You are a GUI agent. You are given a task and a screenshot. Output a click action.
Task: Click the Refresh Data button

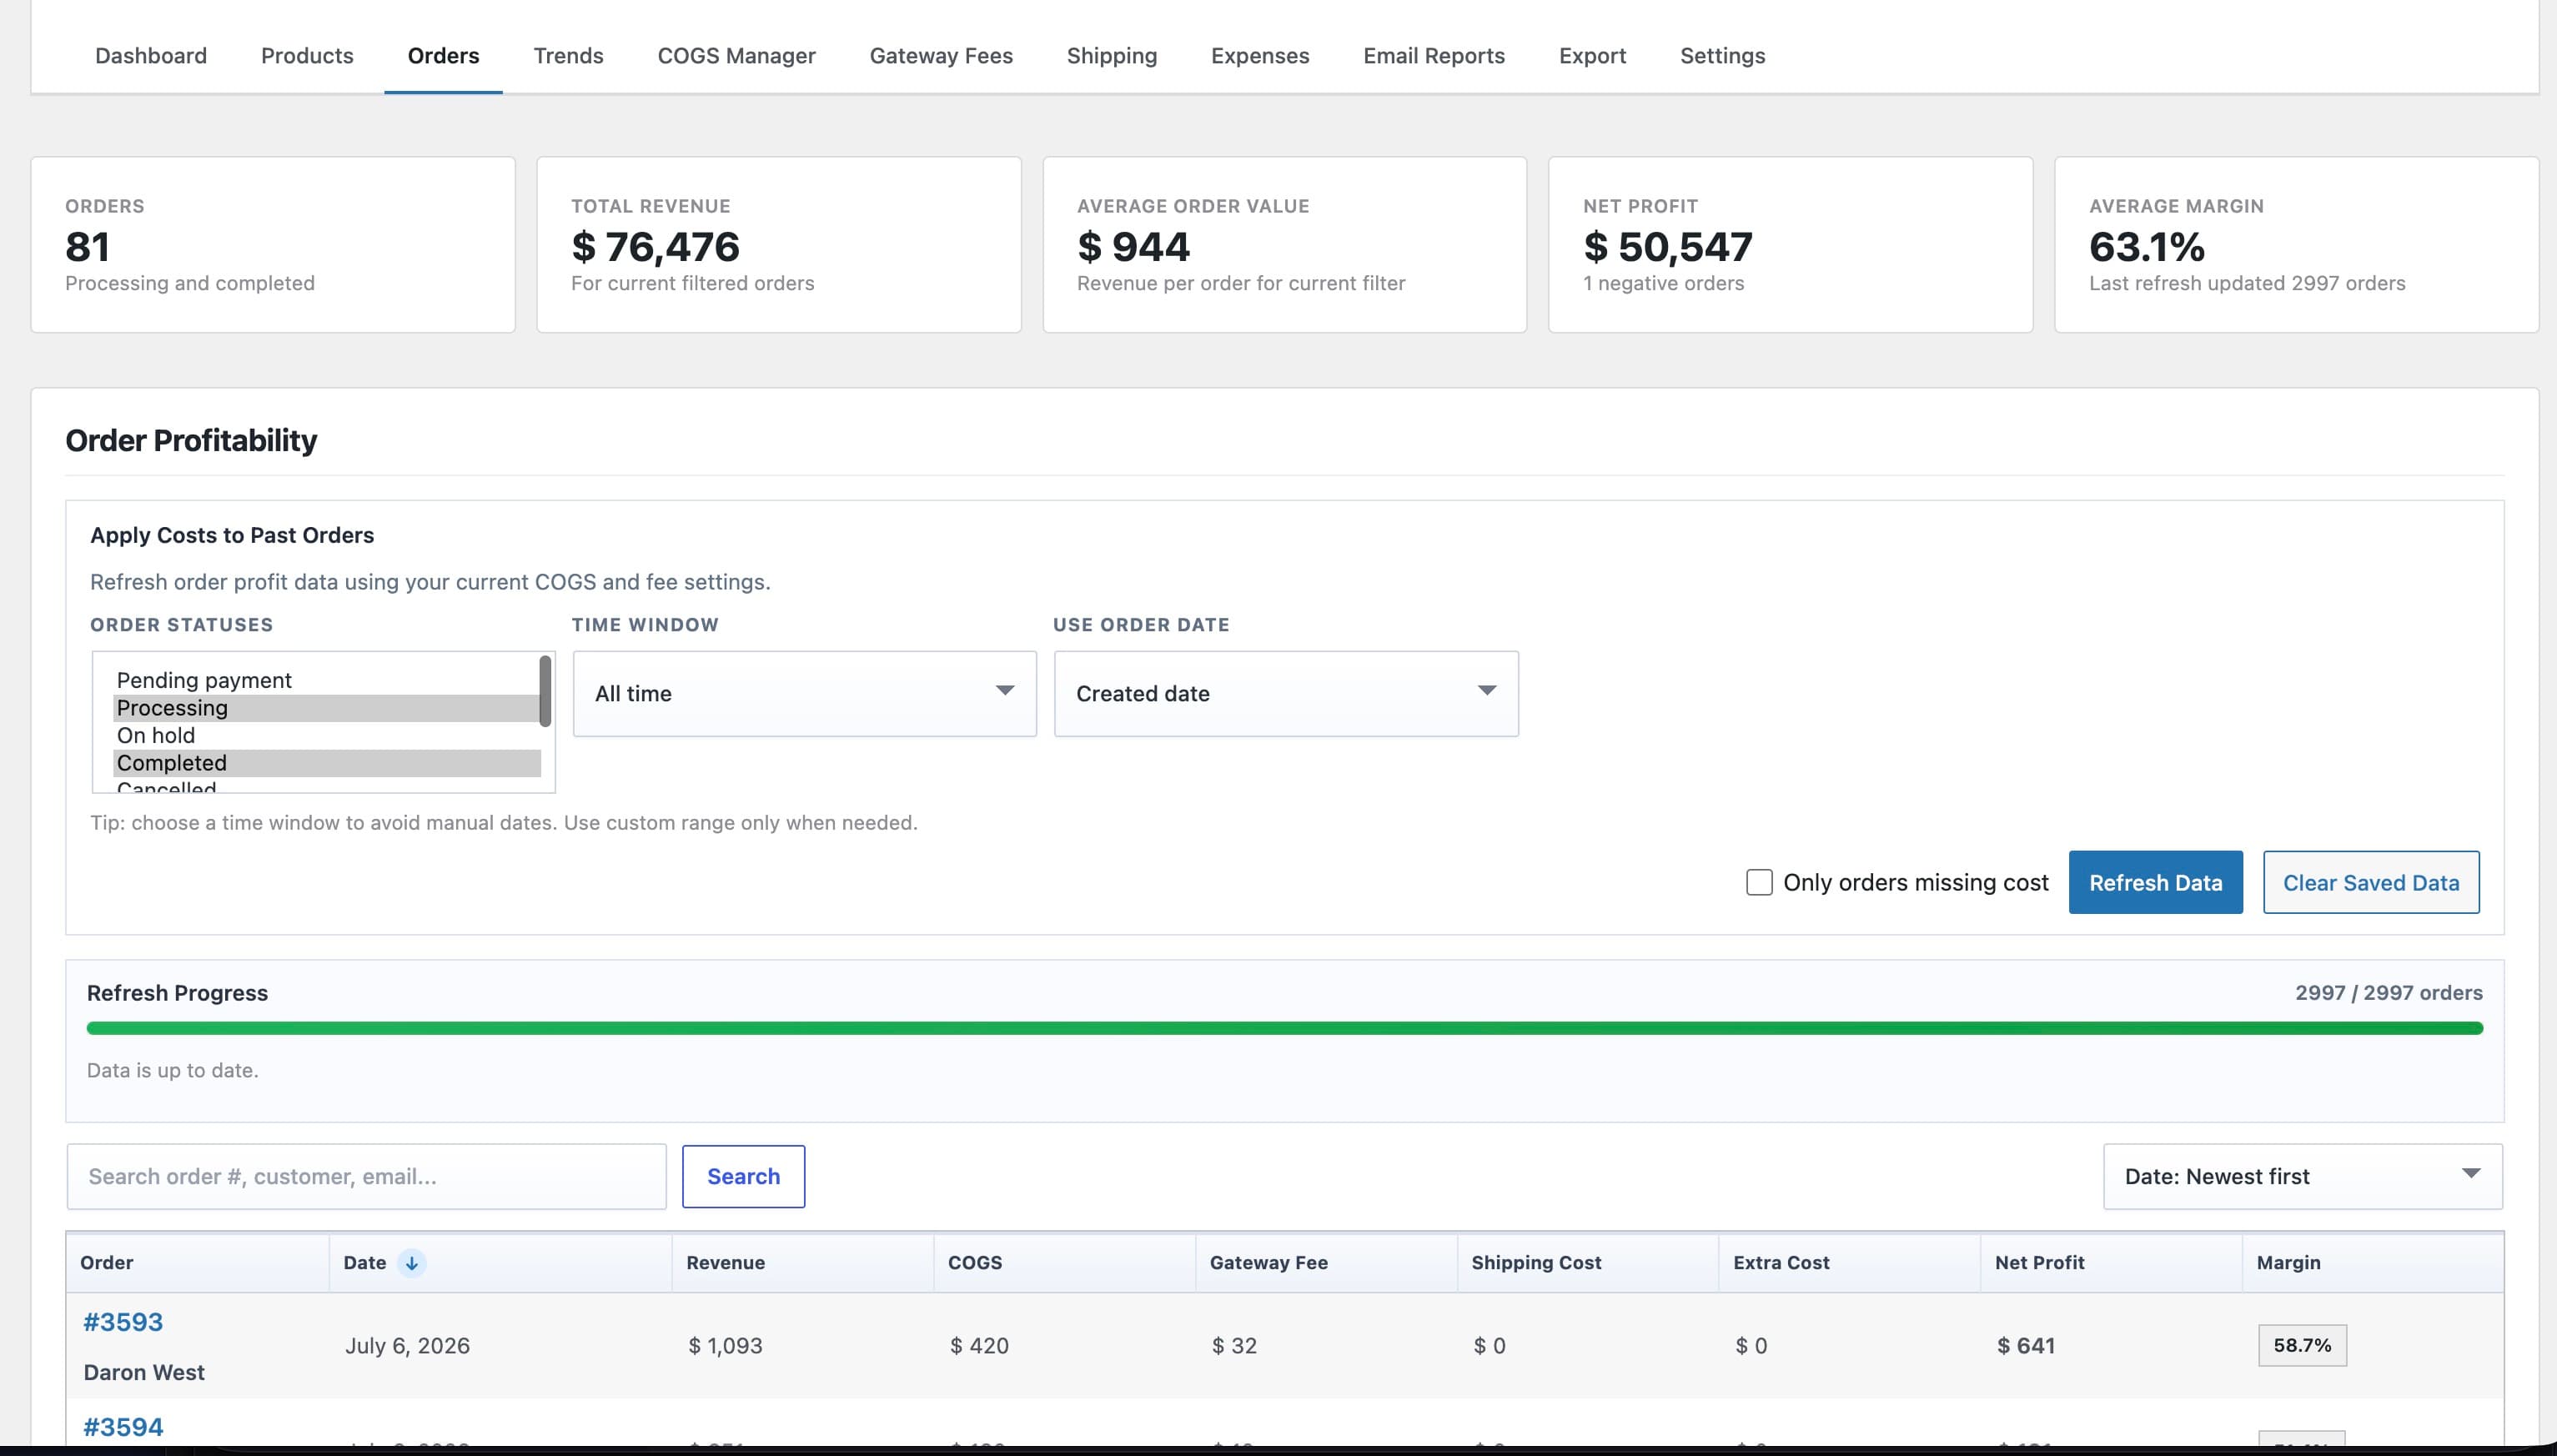(2155, 882)
